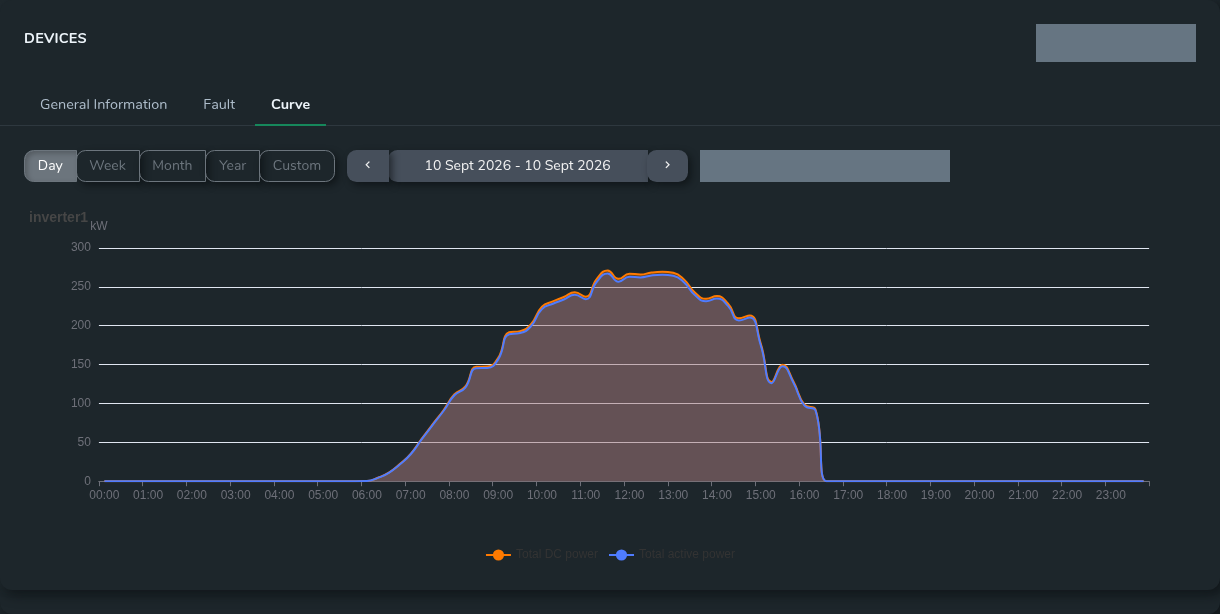Toggle Total DC power series in legend
The image size is (1220, 614).
pos(542,554)
